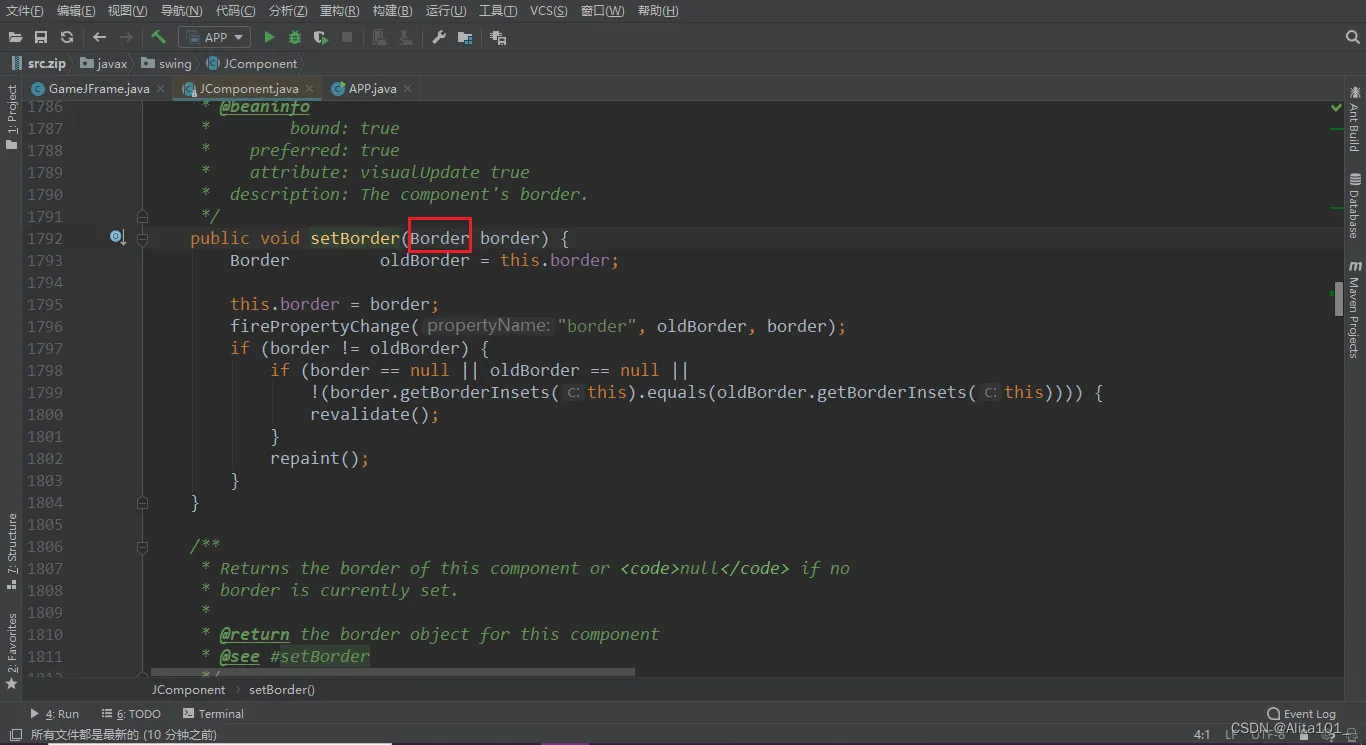Click the editor vertical scrollbar thumb
The width and height of the screenshot is (1366, 745).
click(1339, 298)
